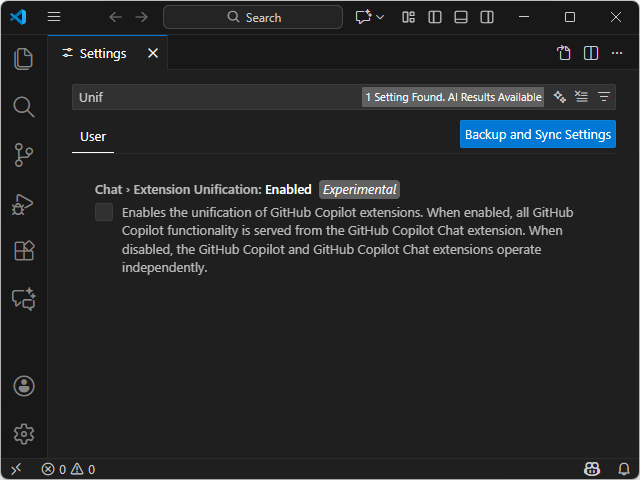Toggle the bottom panel layout button
640x480 pixels.
[x=461, y=17]
